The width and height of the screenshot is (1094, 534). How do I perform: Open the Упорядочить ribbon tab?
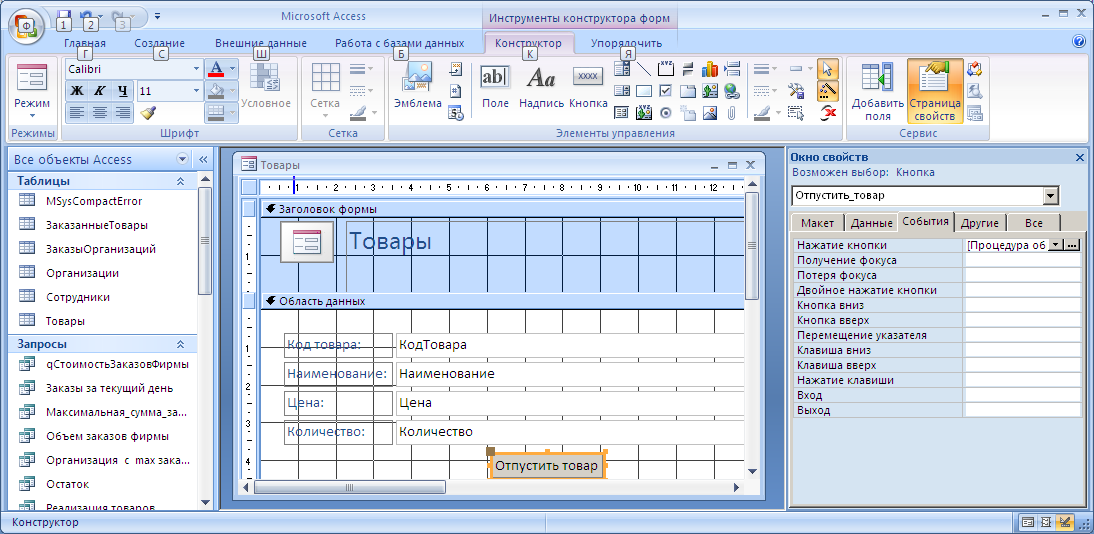point(627,43)
